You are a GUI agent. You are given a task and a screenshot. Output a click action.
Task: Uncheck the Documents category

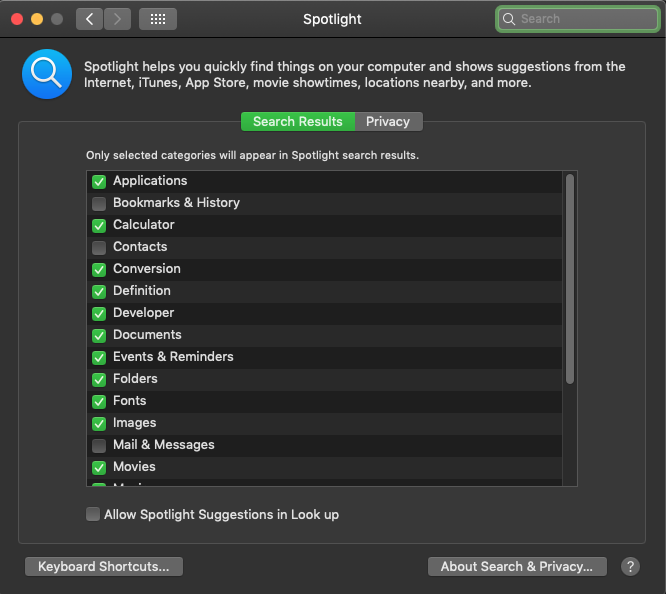point(99,336)
